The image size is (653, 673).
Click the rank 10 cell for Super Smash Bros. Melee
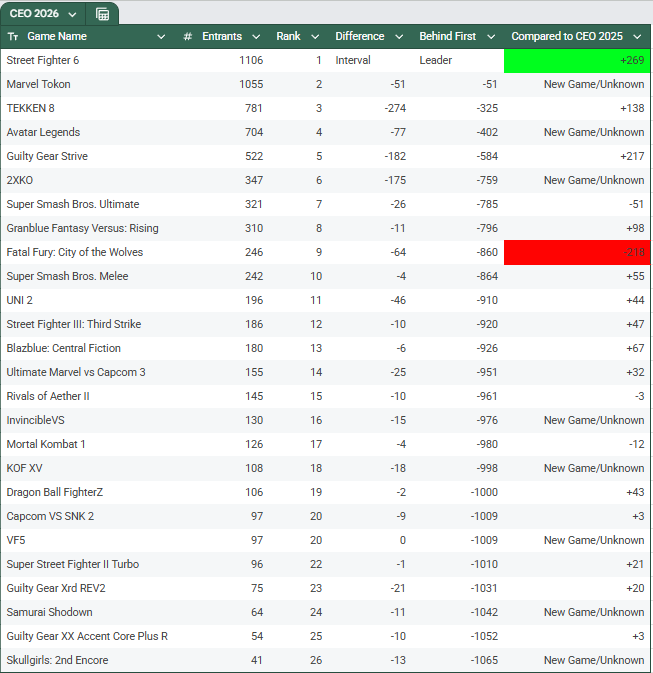coord(316,276)
